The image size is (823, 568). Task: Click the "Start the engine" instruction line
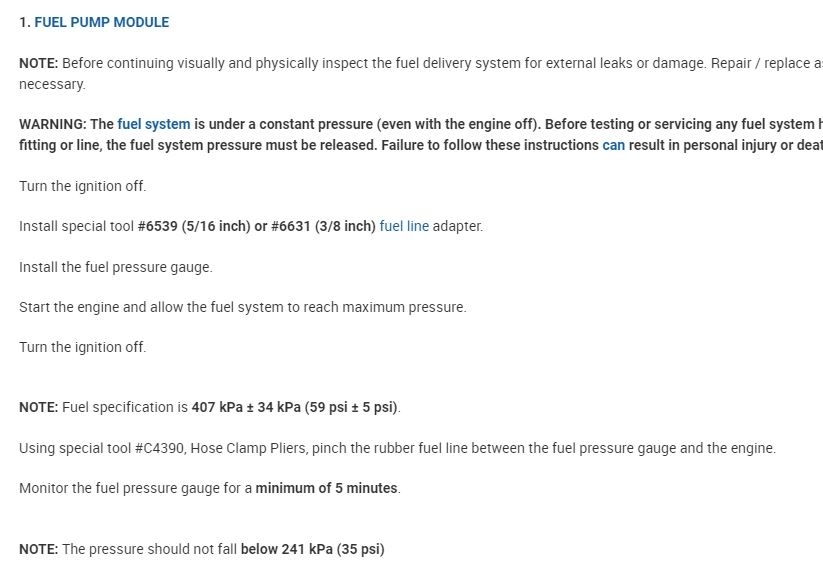point(242,307)
